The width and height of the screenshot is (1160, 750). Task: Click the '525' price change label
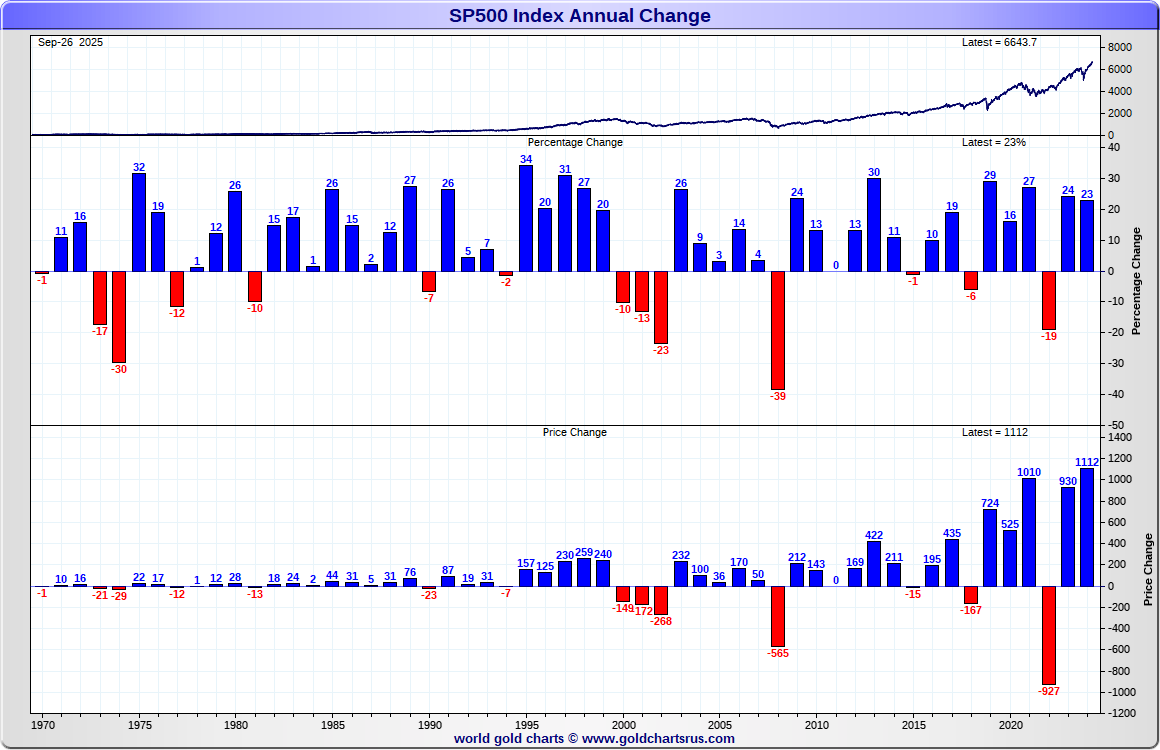click(x=1010, y=524)
